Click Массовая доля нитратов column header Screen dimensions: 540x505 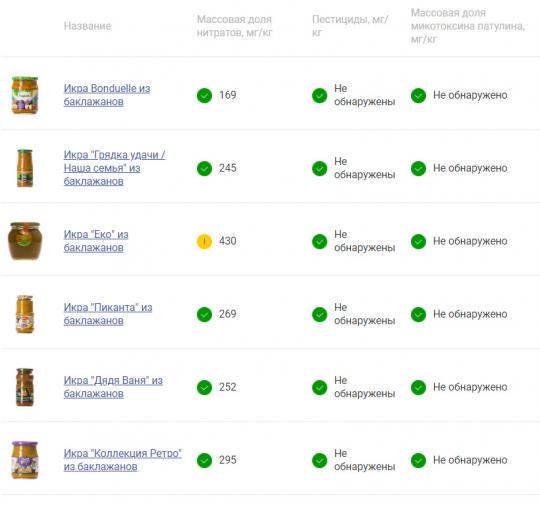pos(235,26)
